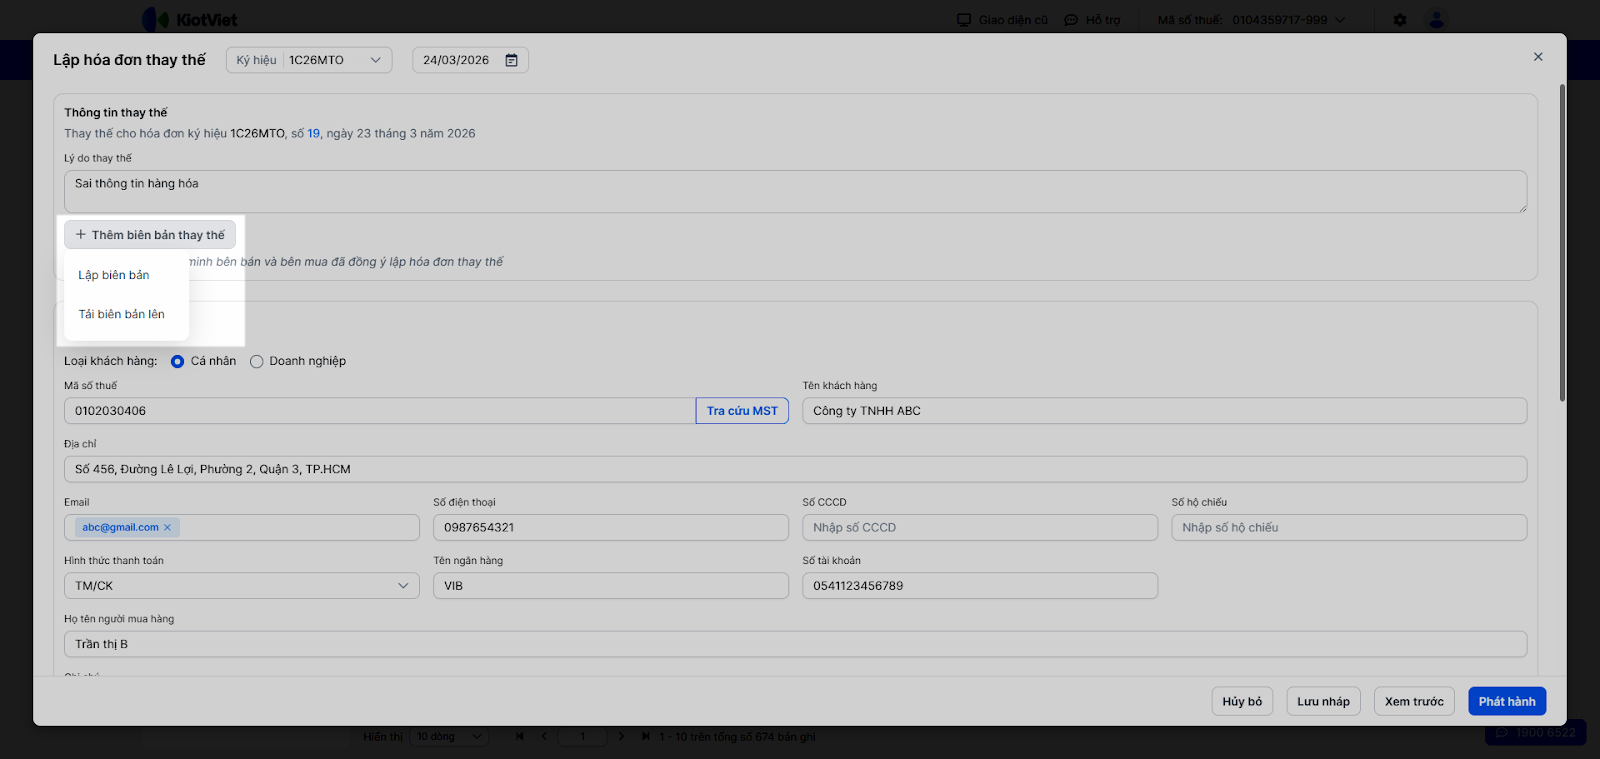This screenshot has height=759, width=1600.
Task: Click the calendar icon beside date 24/03/2026
Action: (511, 60)
